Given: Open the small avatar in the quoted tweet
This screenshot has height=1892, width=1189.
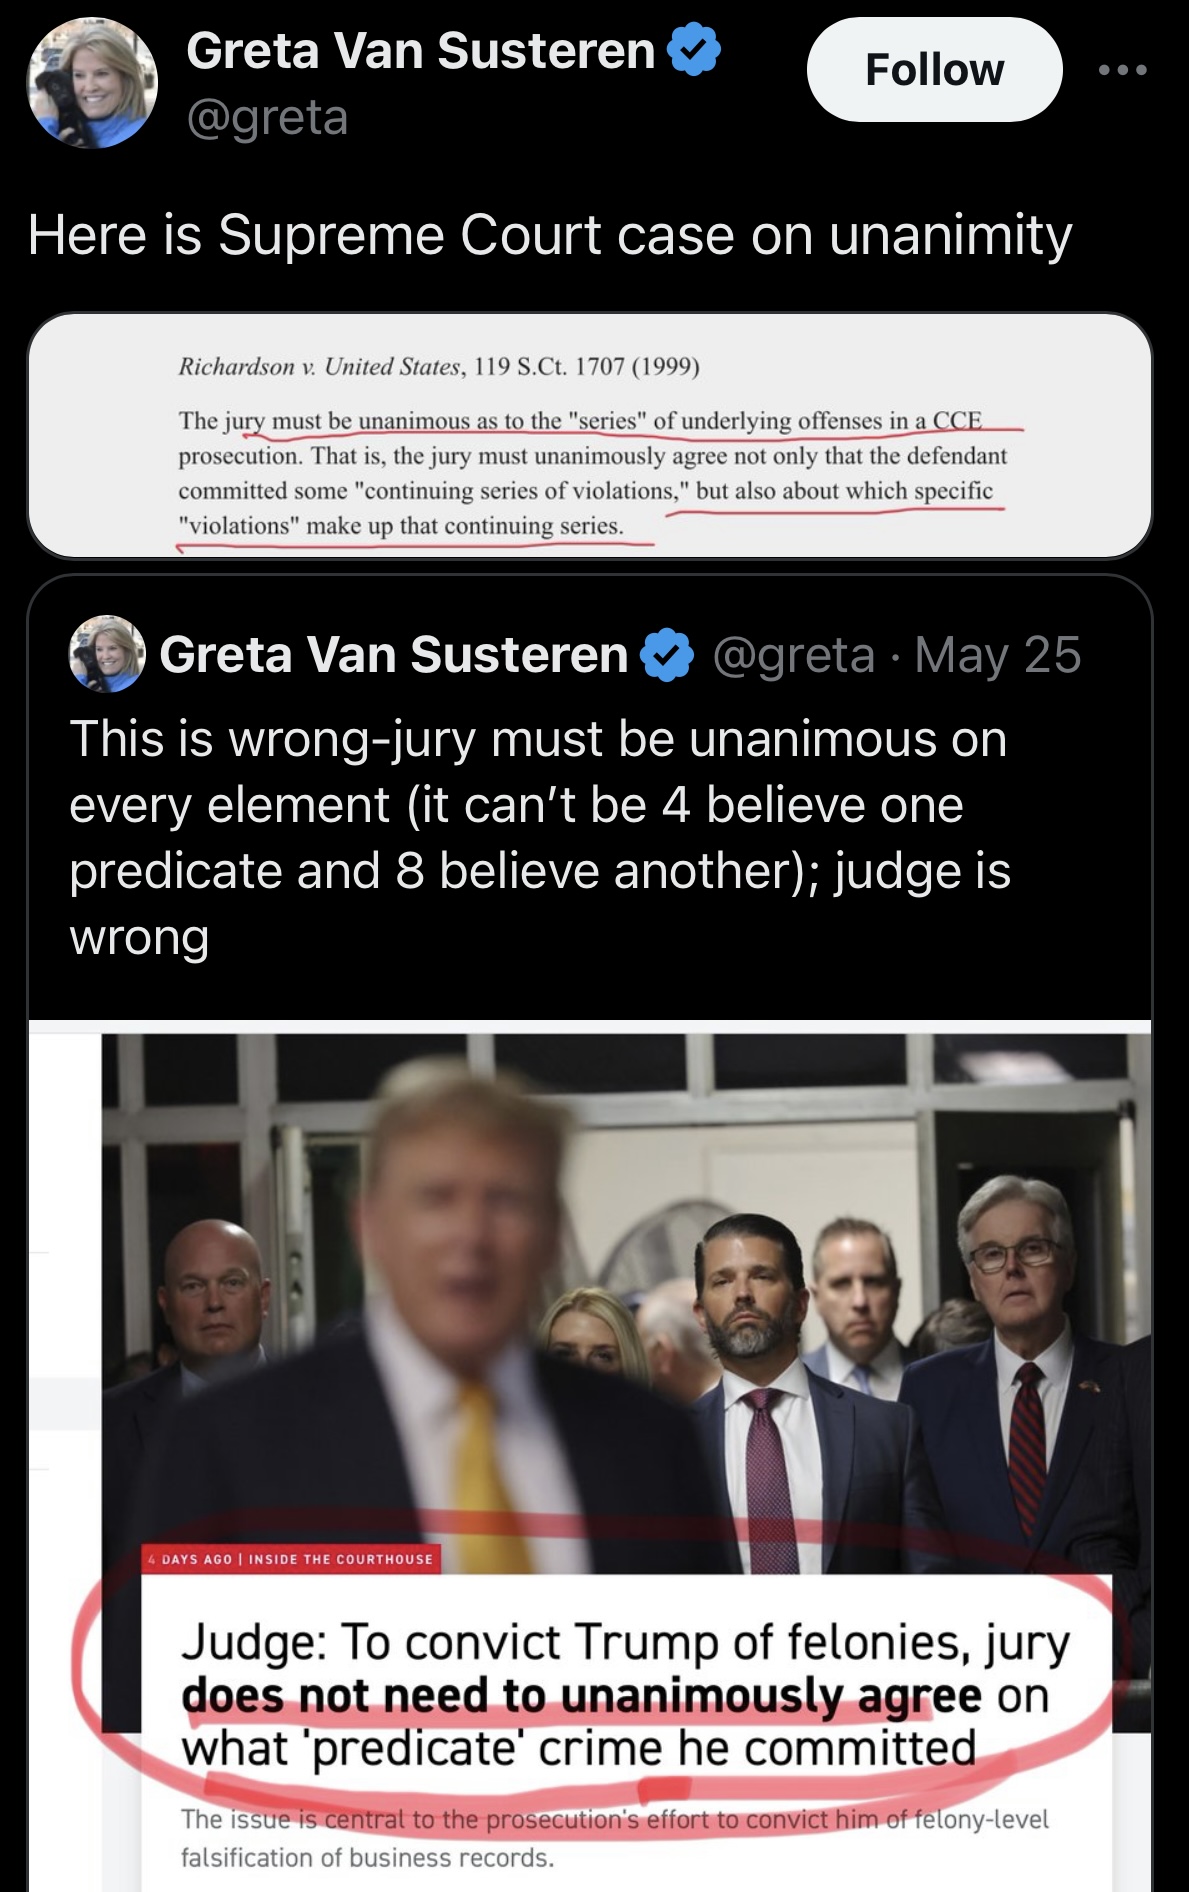Looking at the screenshot, I should [107, 654].
